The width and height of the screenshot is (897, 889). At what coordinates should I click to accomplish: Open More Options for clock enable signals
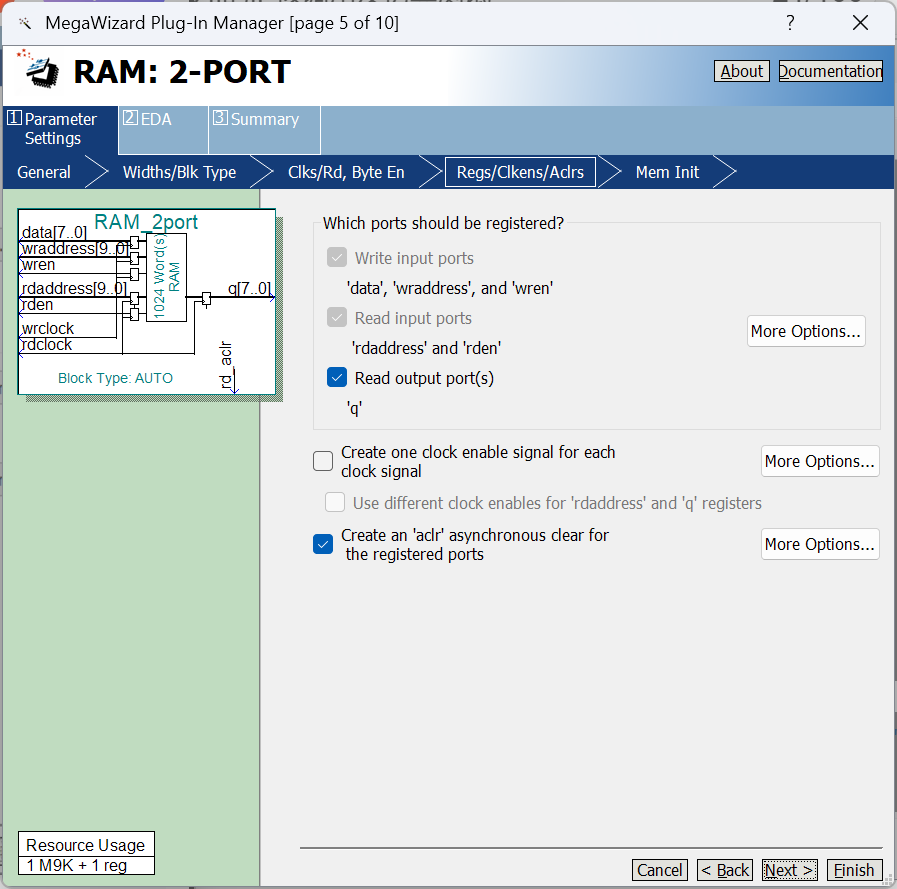pyautogui.click(x=820, y=461)
